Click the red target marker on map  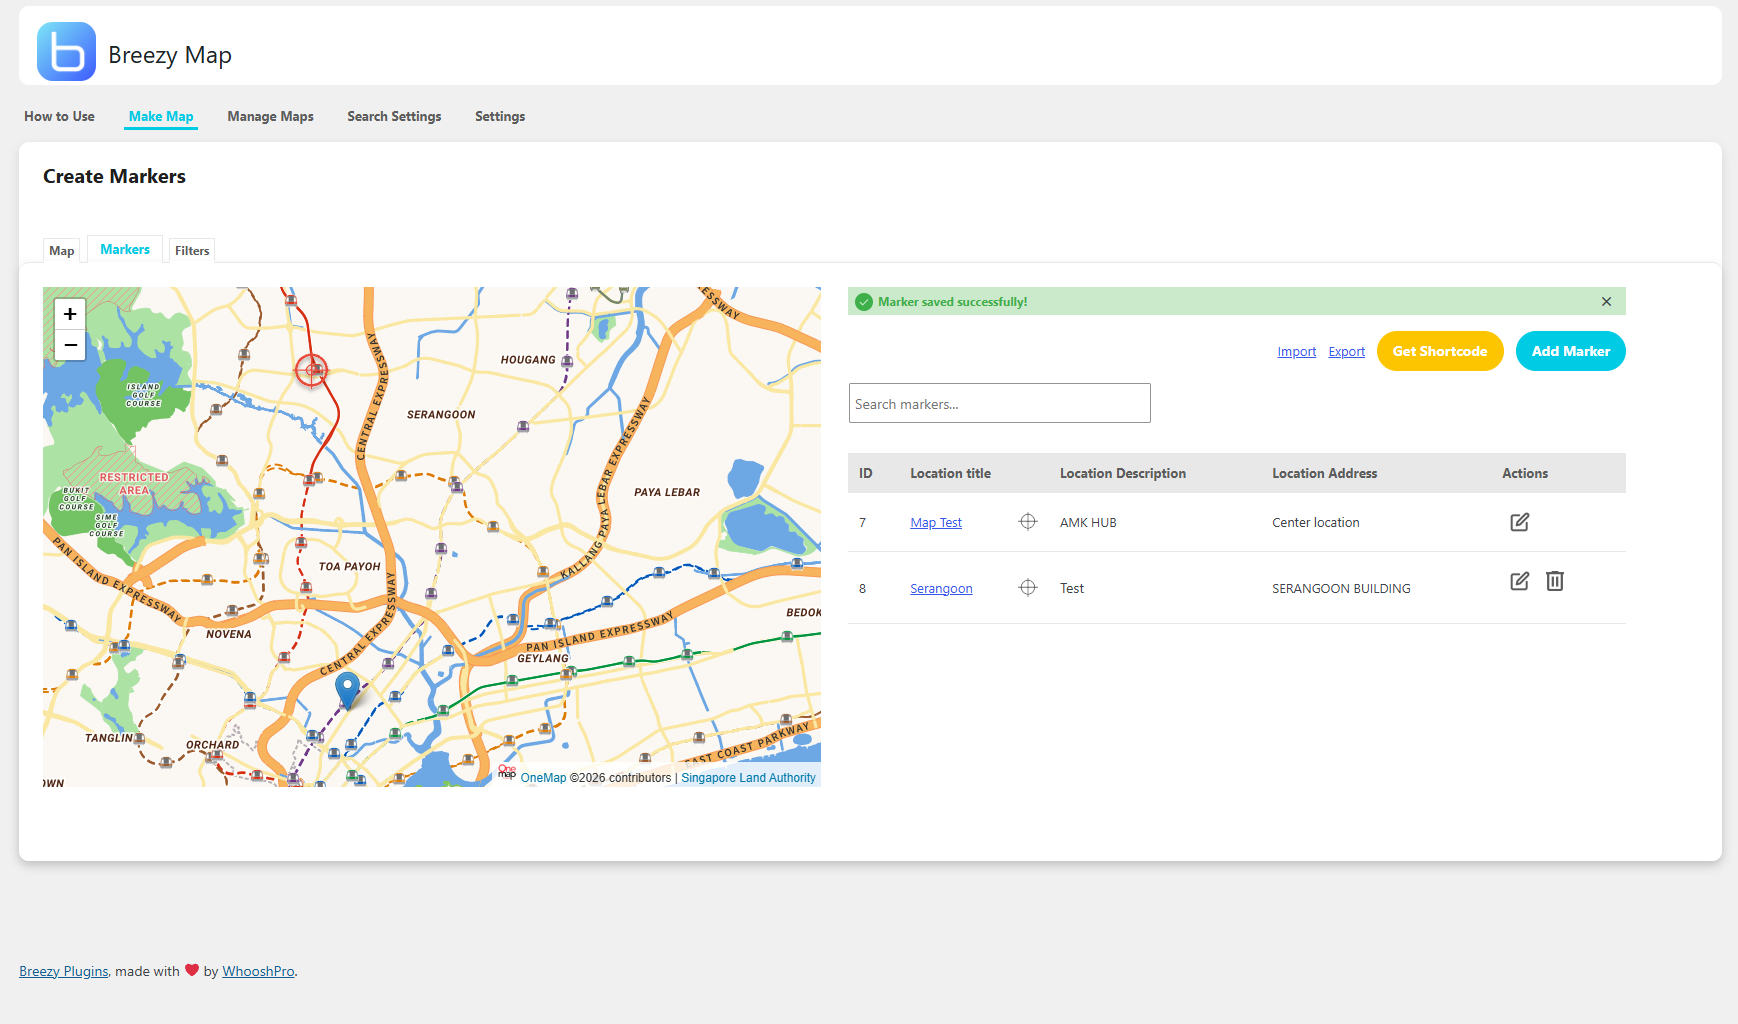click(312, 370)
